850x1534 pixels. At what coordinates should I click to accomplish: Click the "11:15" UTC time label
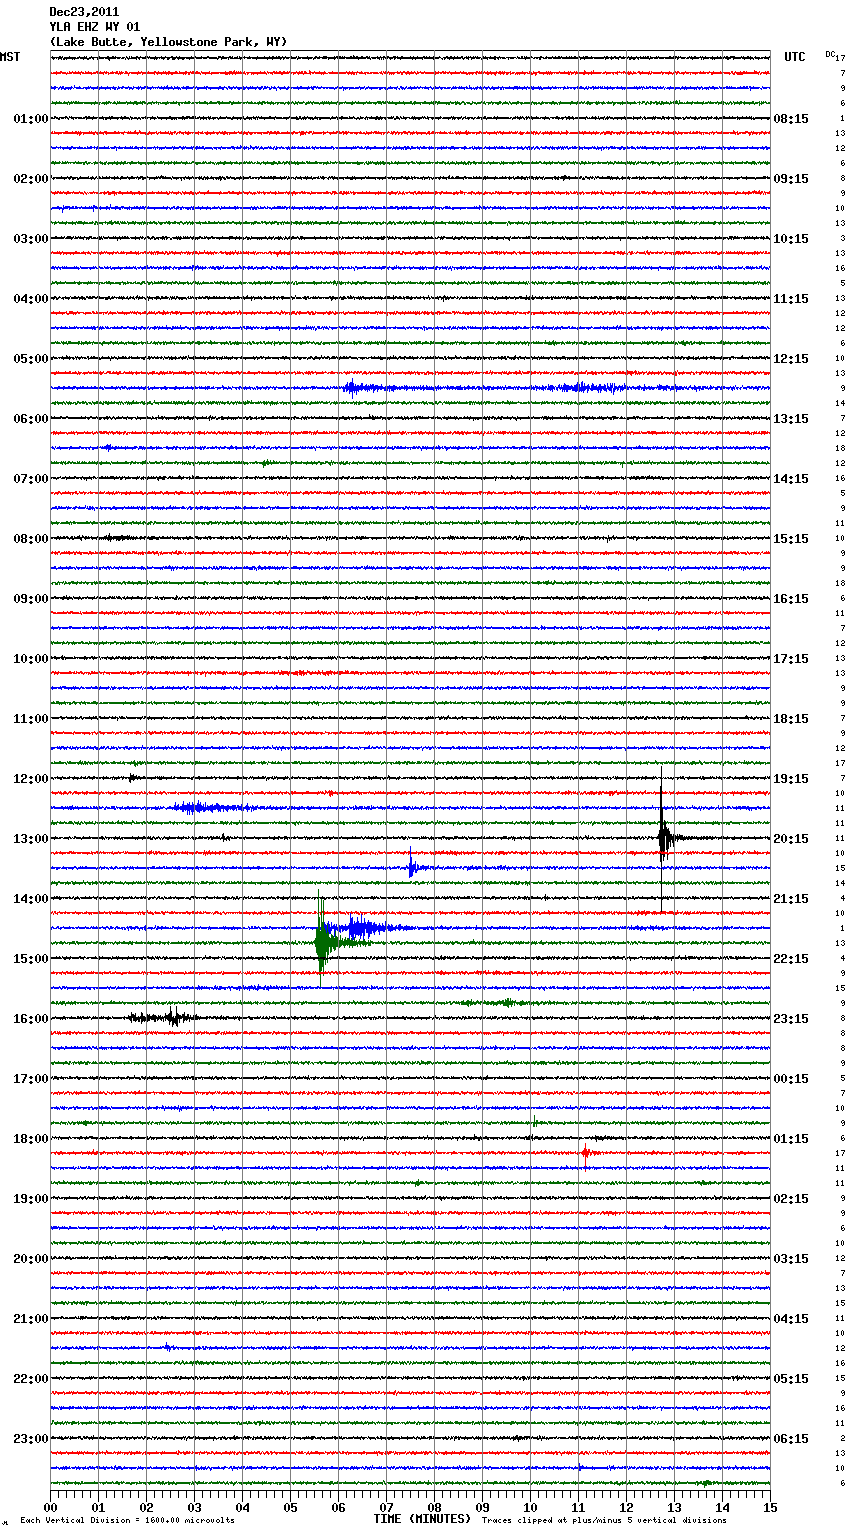pyautogui.click(x=791, y=299)
